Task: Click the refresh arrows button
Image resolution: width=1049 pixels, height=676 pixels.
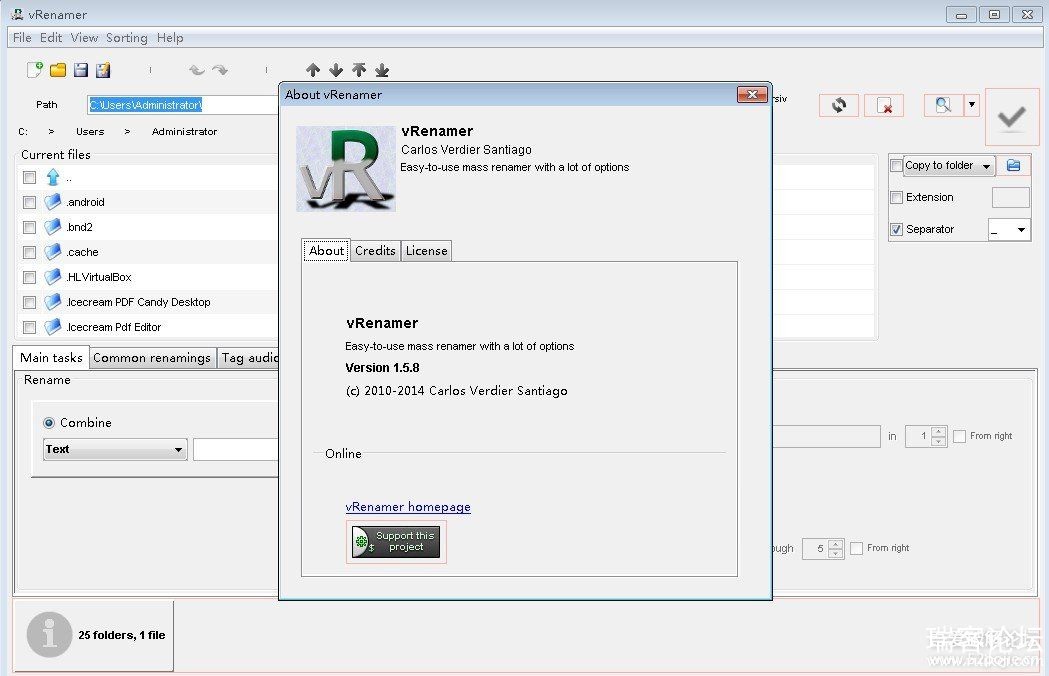Action: pyautogui.click(x=839, y=105)
